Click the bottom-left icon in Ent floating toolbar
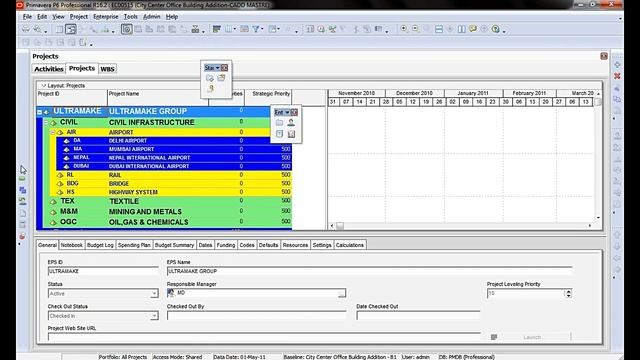Viewport: 640px width, 360px height. click(279, 134)
